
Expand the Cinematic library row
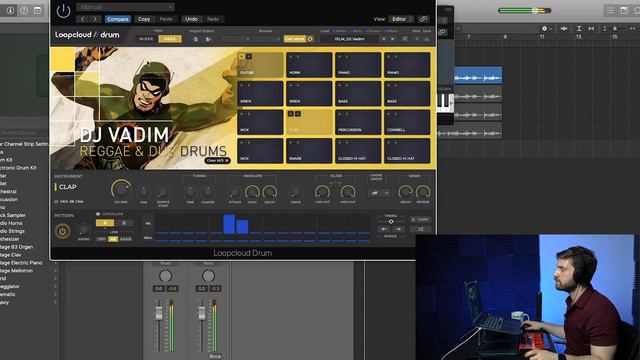(56, 294)
